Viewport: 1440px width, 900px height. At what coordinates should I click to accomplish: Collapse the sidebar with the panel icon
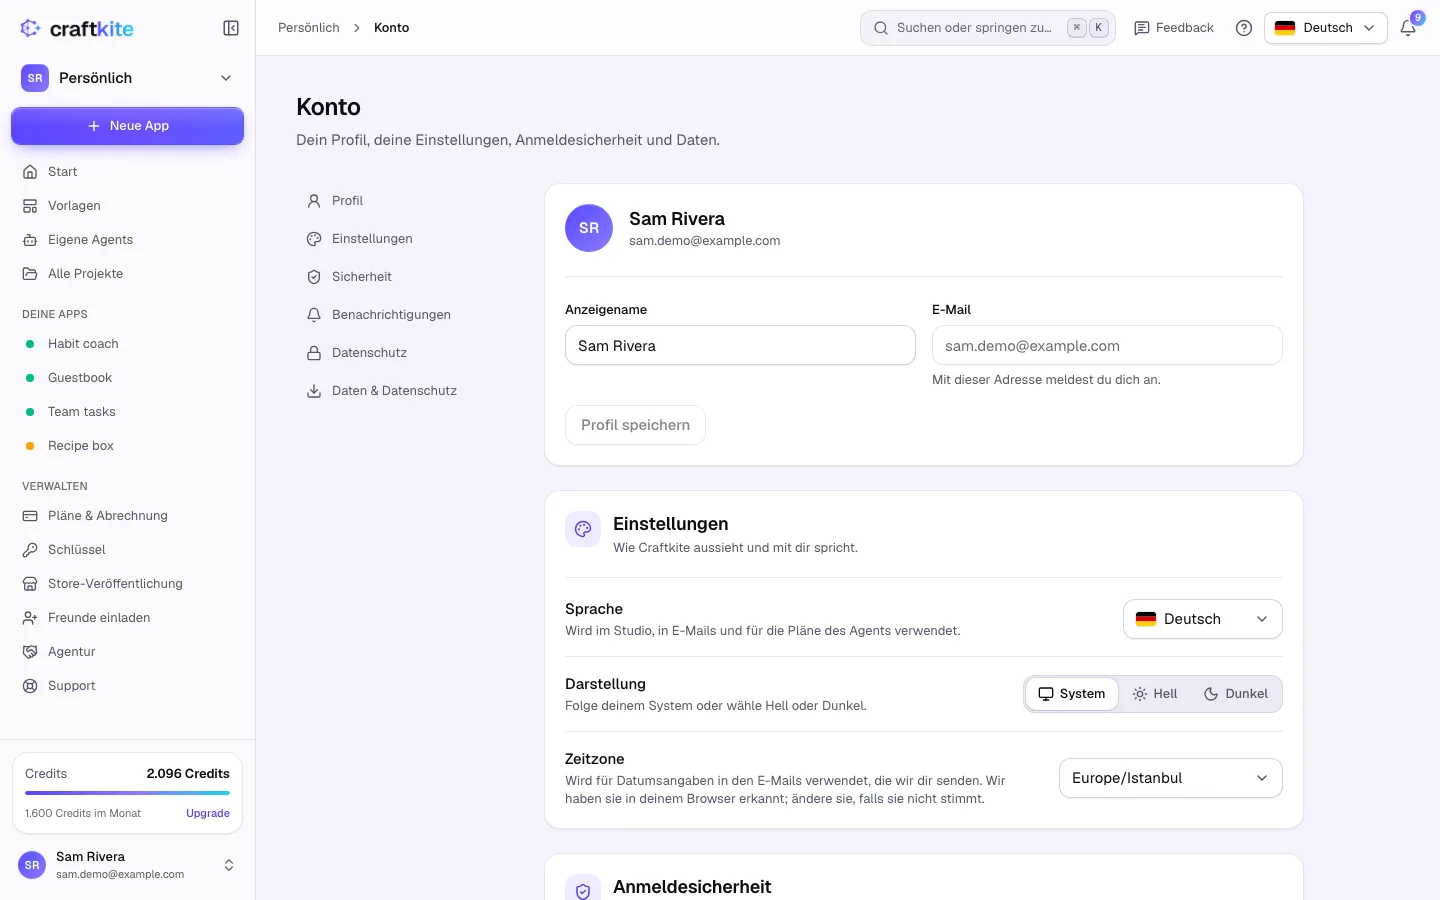click(231, 28)
